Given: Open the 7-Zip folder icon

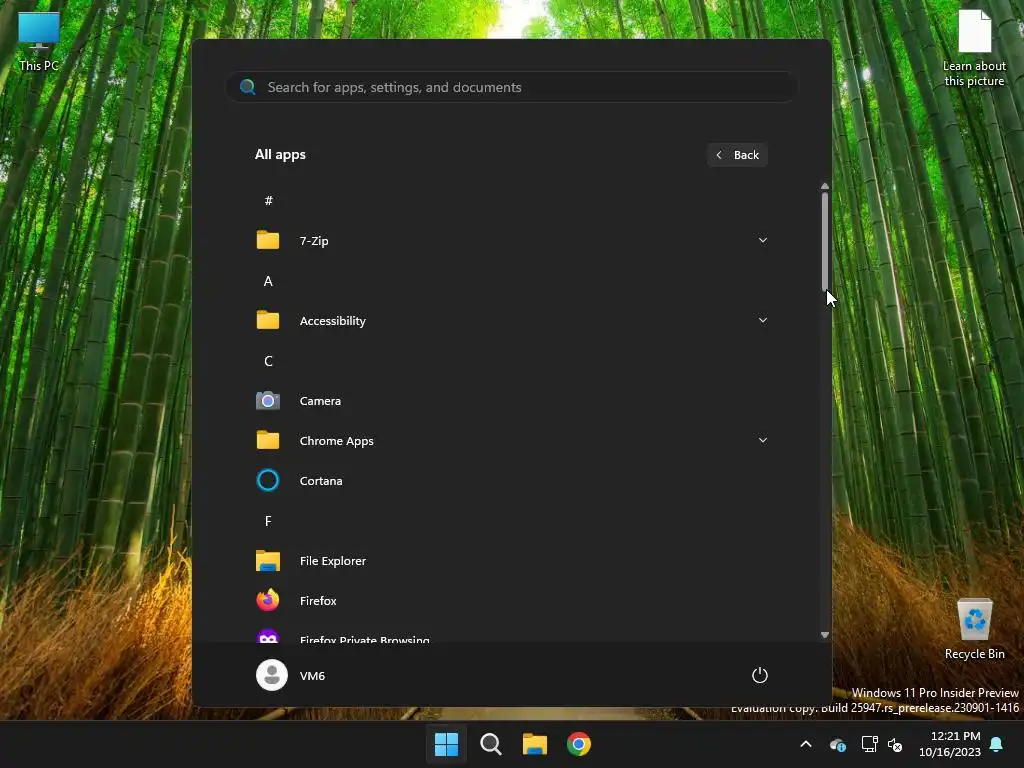Looking at the screenshot, I should click(x=268, y=240).
